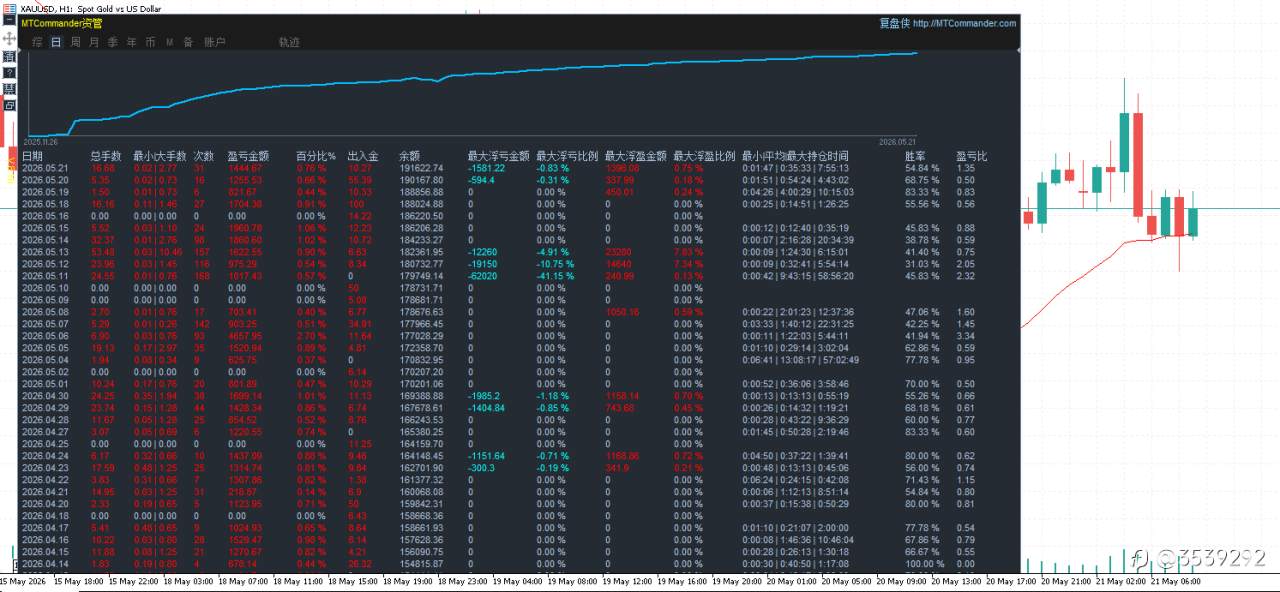Open the 账户 account tab
The width and height of the screenshot is (1280, 592).
click(214, 42)
